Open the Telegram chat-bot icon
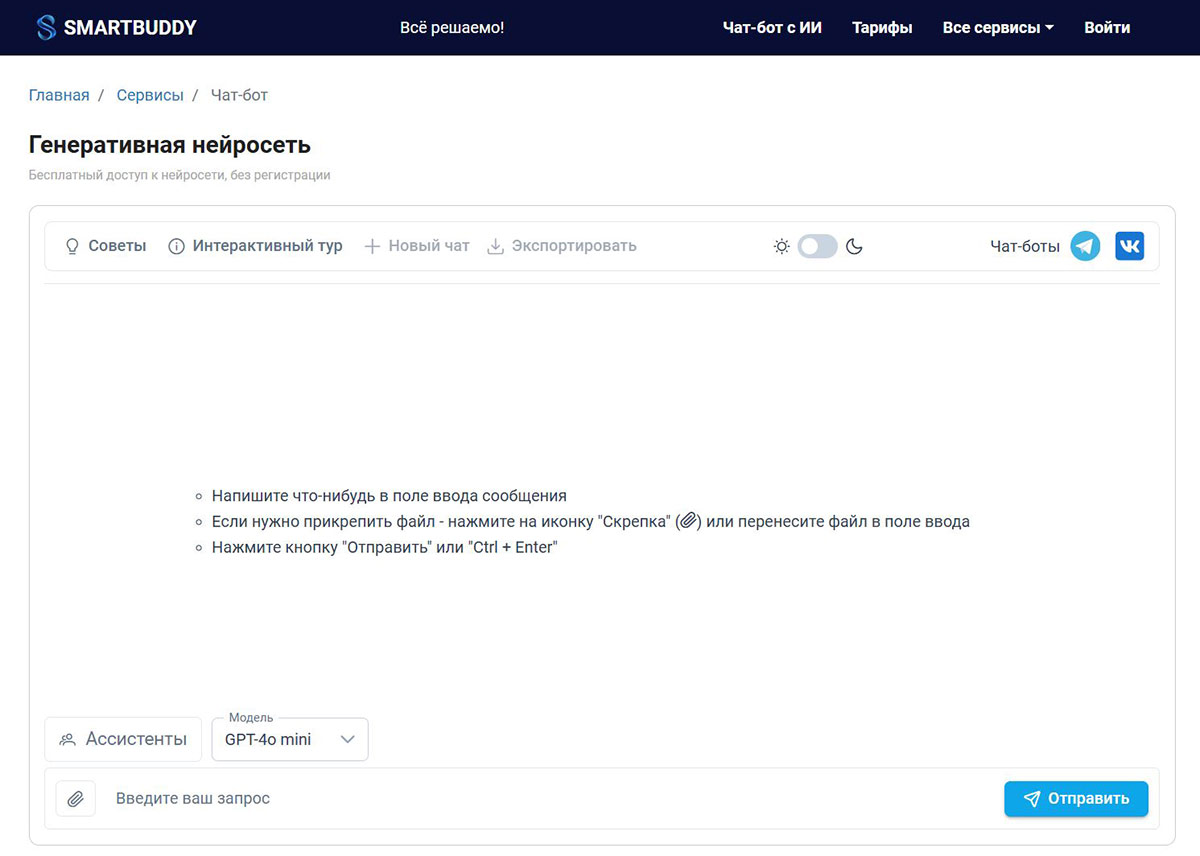The height and width of the screenshot is (856, 1200). [1085, 245]
